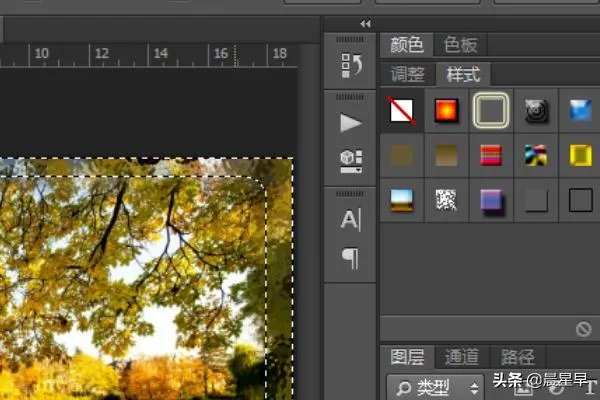Select the sunset sky style thumbnail
The width and height of the screenshot is (600, 400).
(404, 200)
